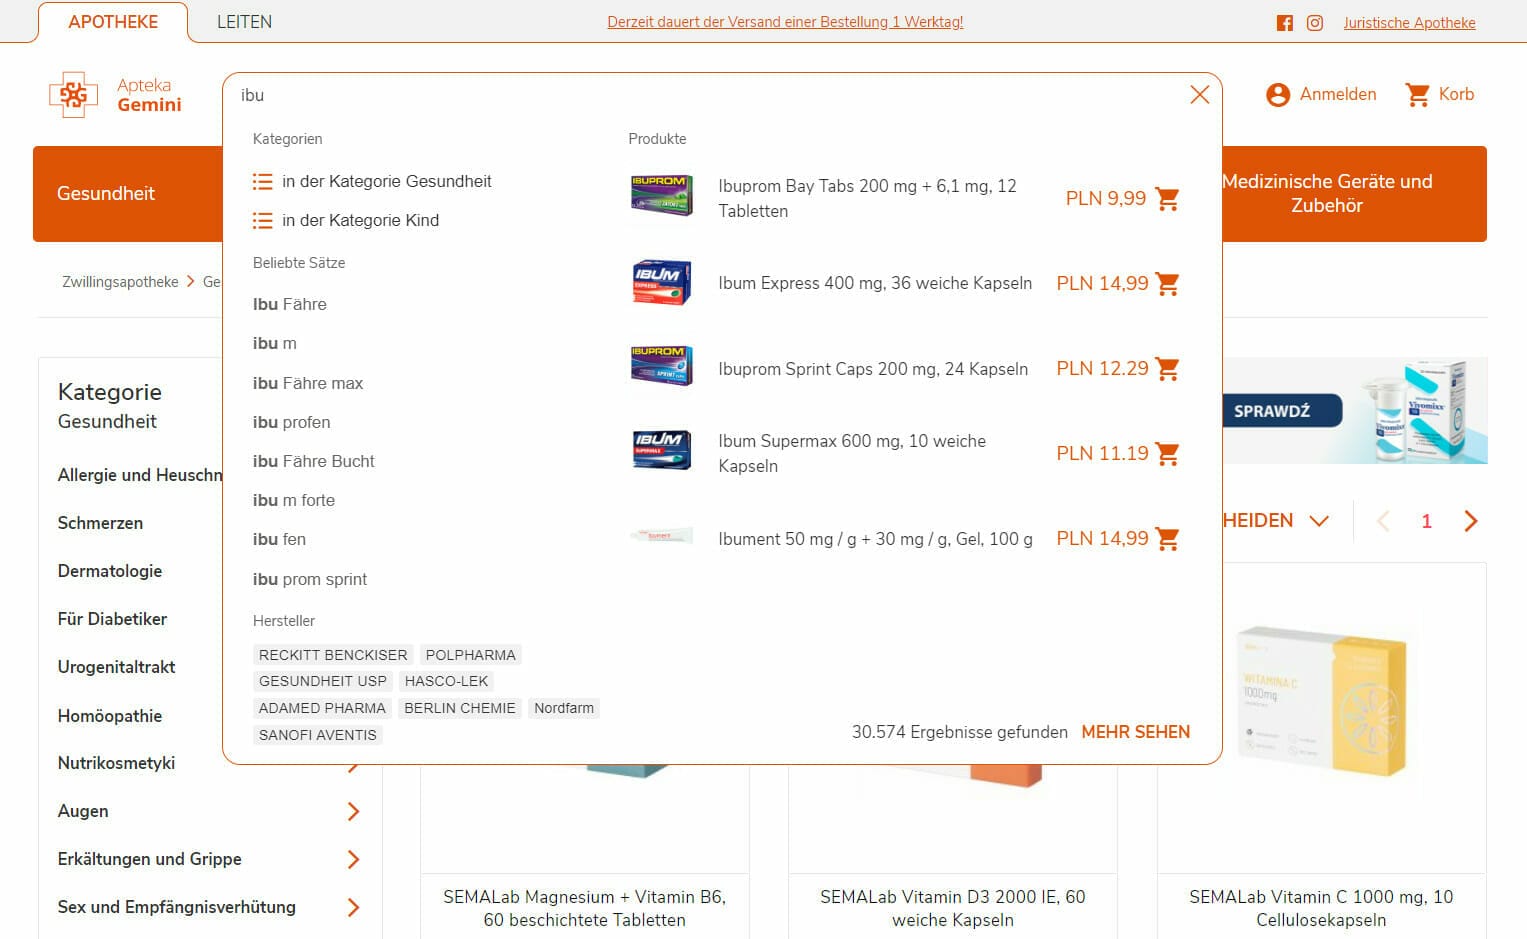Close the search suggestions with the X
Screen dimensions: 1527x939
point(1199,95)
